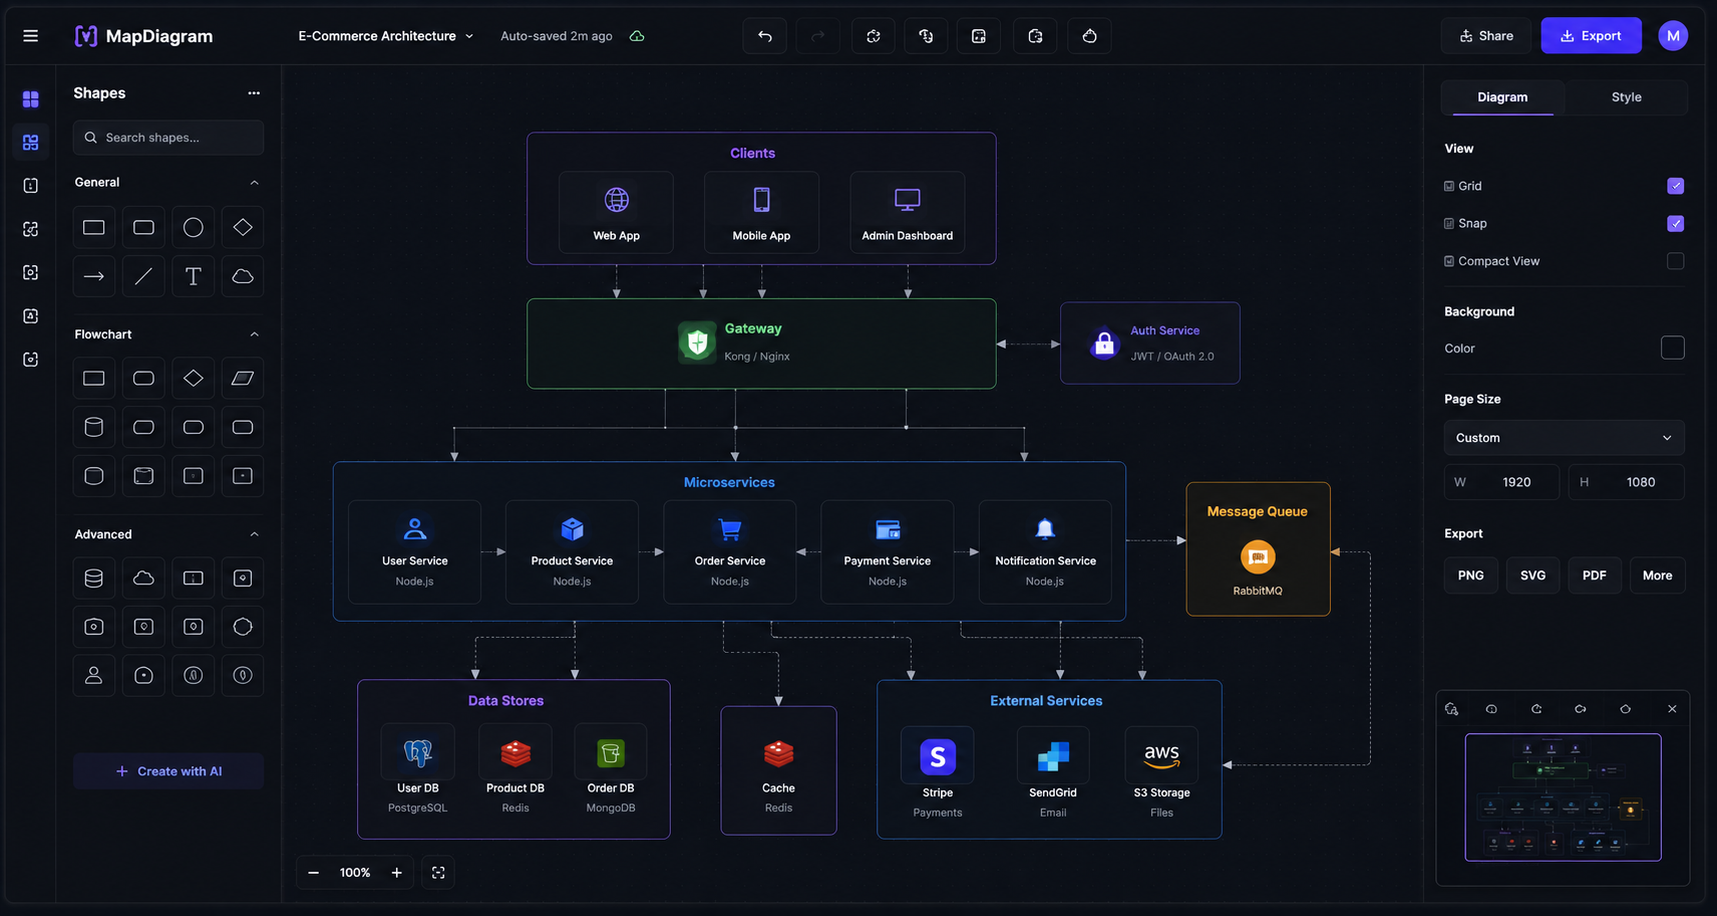Select the parallelogram shape in Flowchart
The width and height of the screenshot is (1717, 916).
pos(243,378)
